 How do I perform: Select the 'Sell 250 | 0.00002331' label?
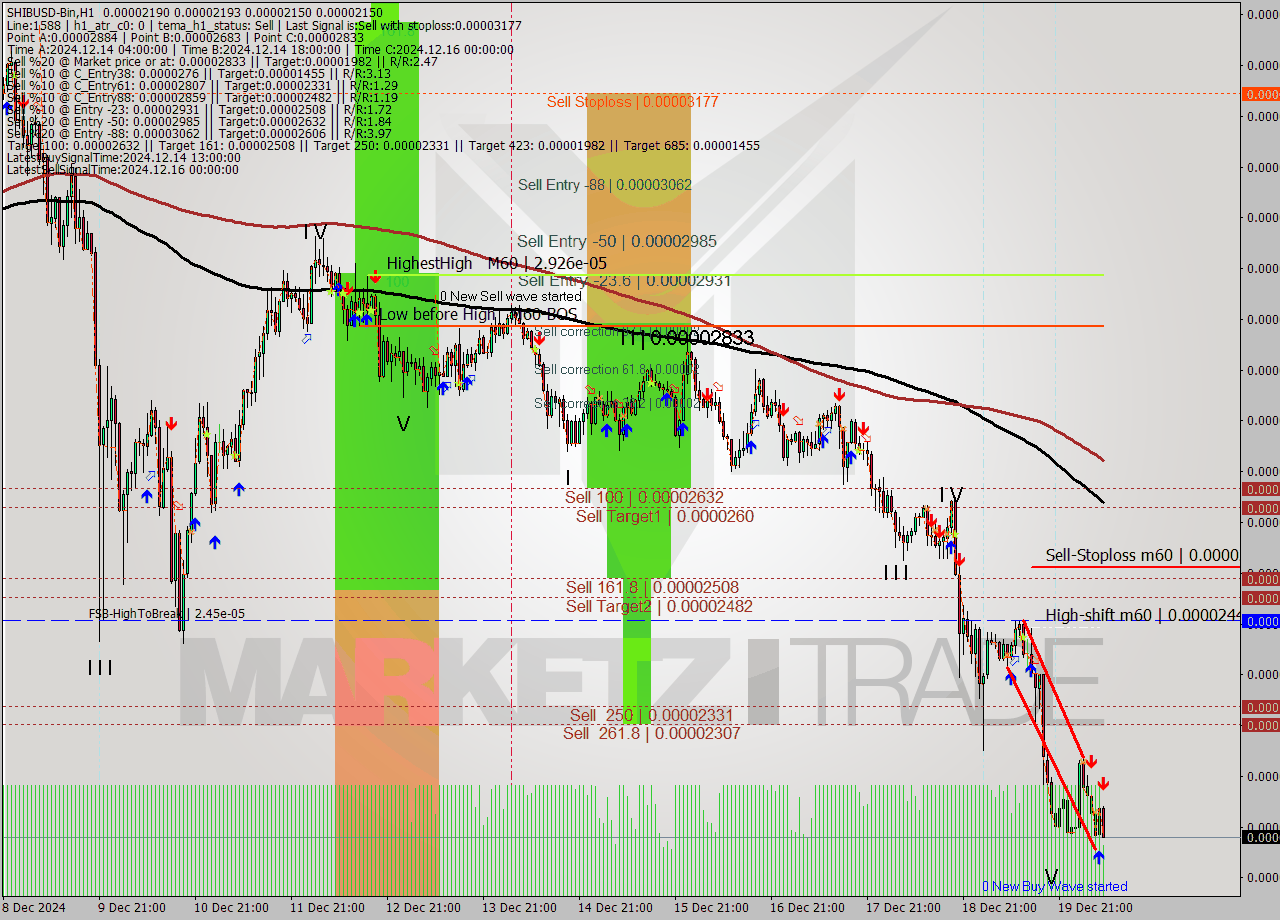[651, 715]
